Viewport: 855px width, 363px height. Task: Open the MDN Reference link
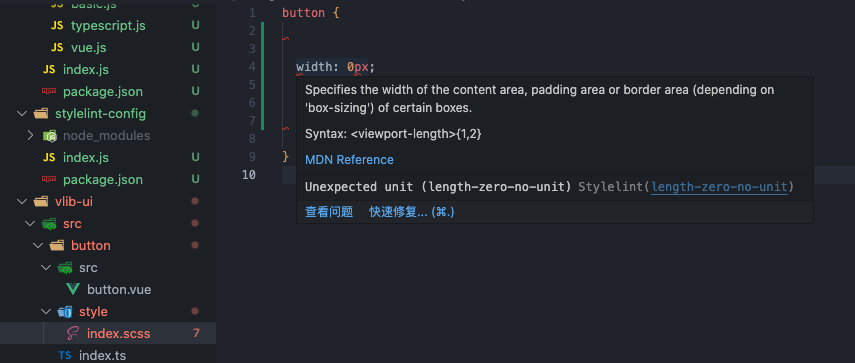pos(349,160)
